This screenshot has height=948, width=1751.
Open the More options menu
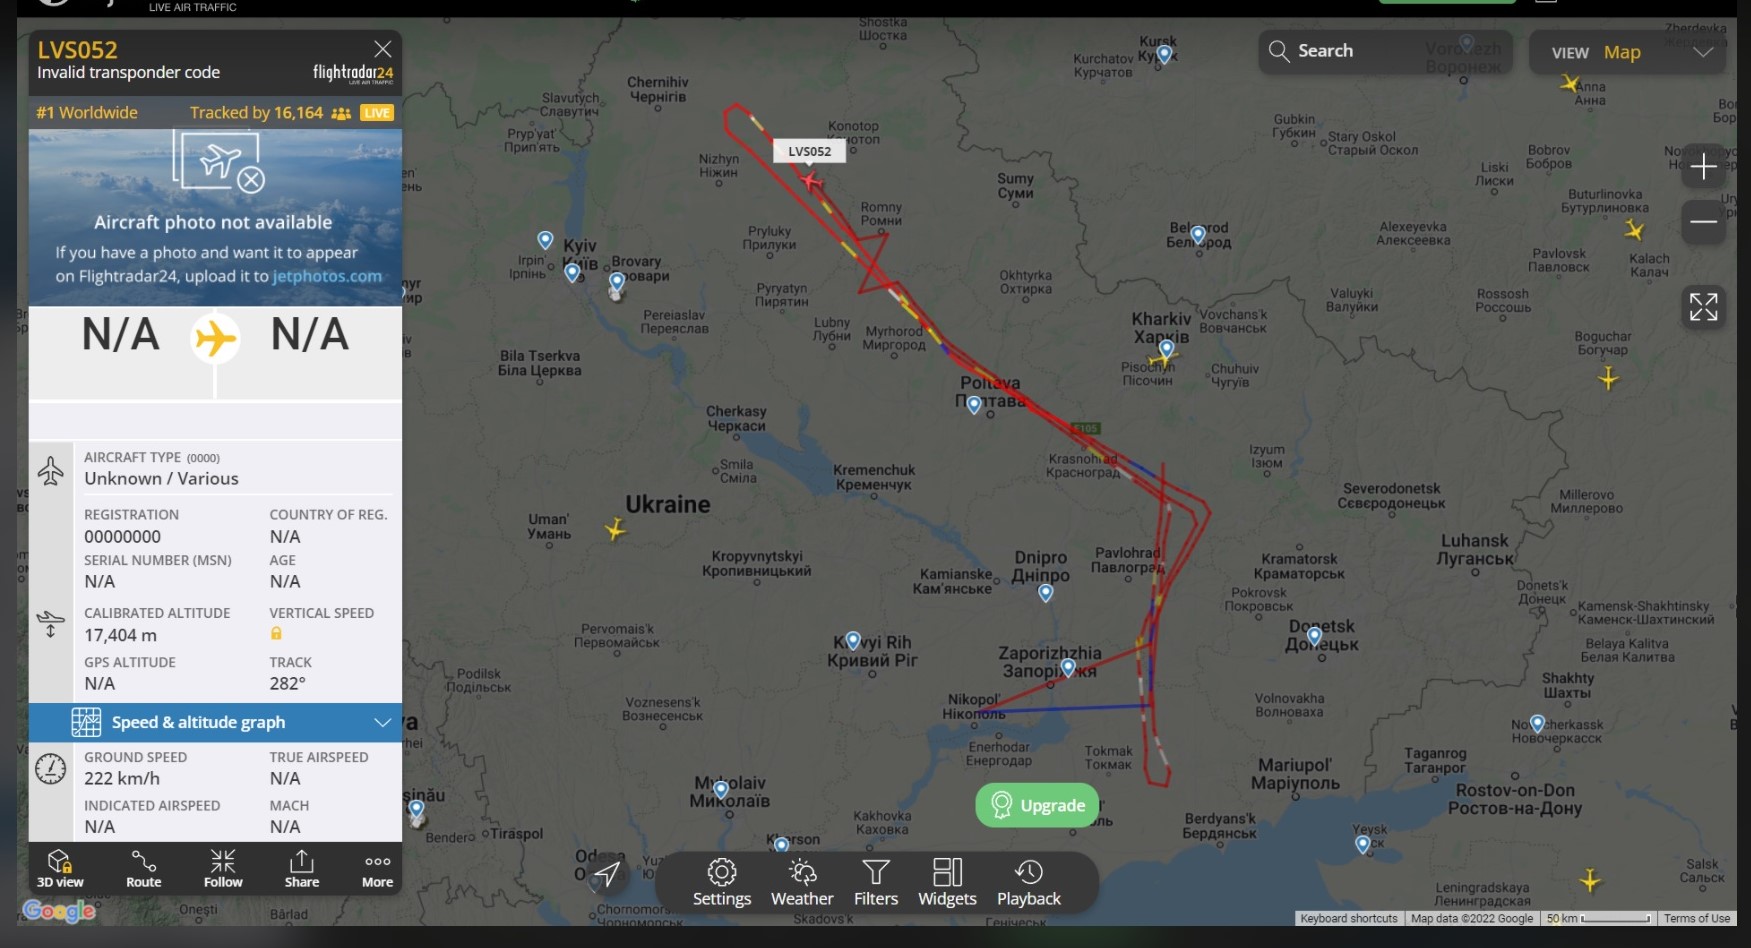coord(377,868)
